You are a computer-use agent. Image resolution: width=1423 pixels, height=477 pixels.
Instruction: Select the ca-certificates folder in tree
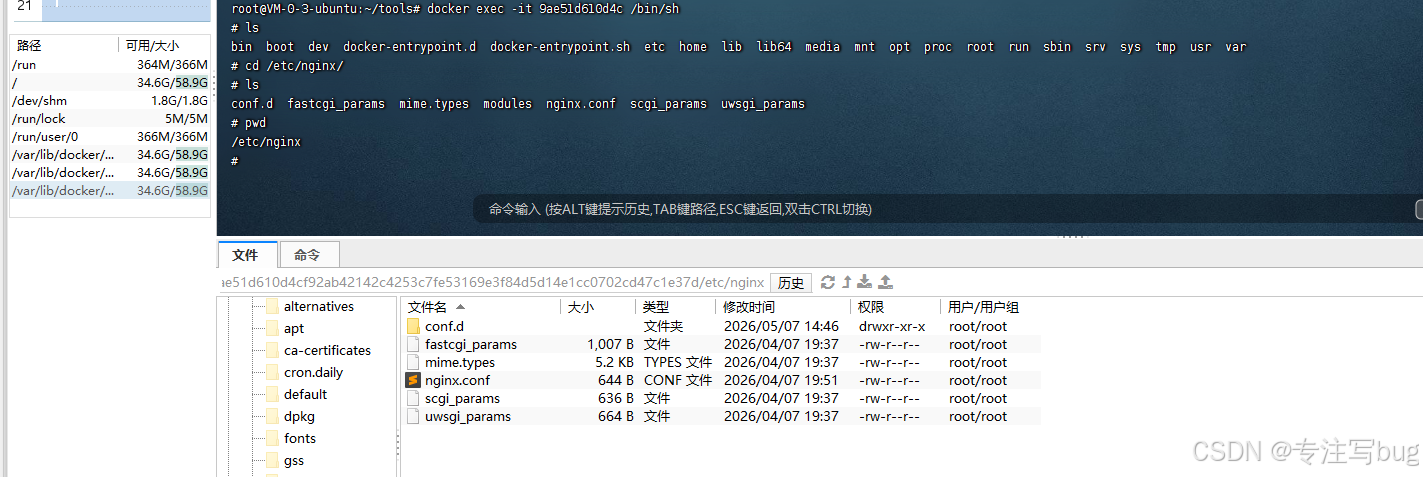(327, 350)
